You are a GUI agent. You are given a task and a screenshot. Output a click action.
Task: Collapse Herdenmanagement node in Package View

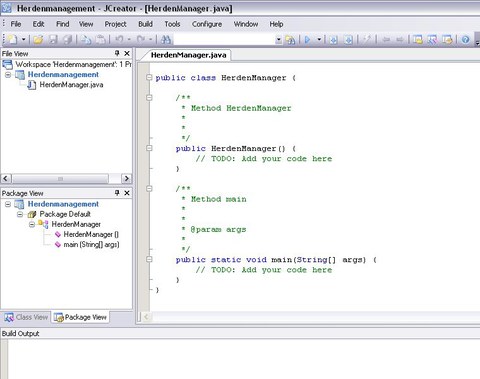(8, 204)
